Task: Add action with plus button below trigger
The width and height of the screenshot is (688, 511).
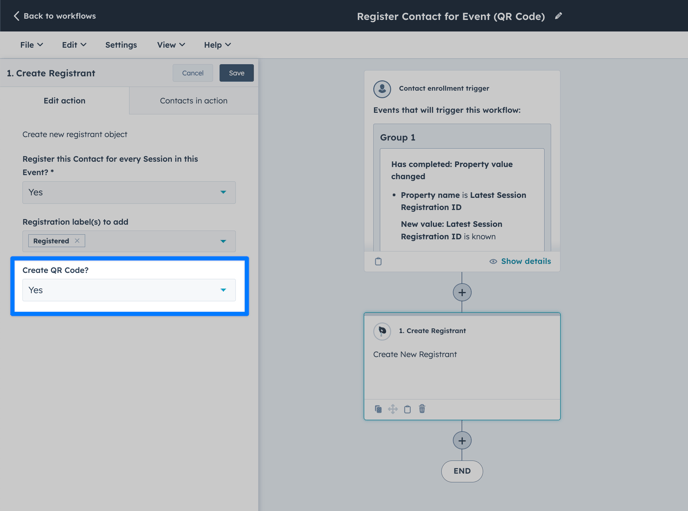Action: 462,292
